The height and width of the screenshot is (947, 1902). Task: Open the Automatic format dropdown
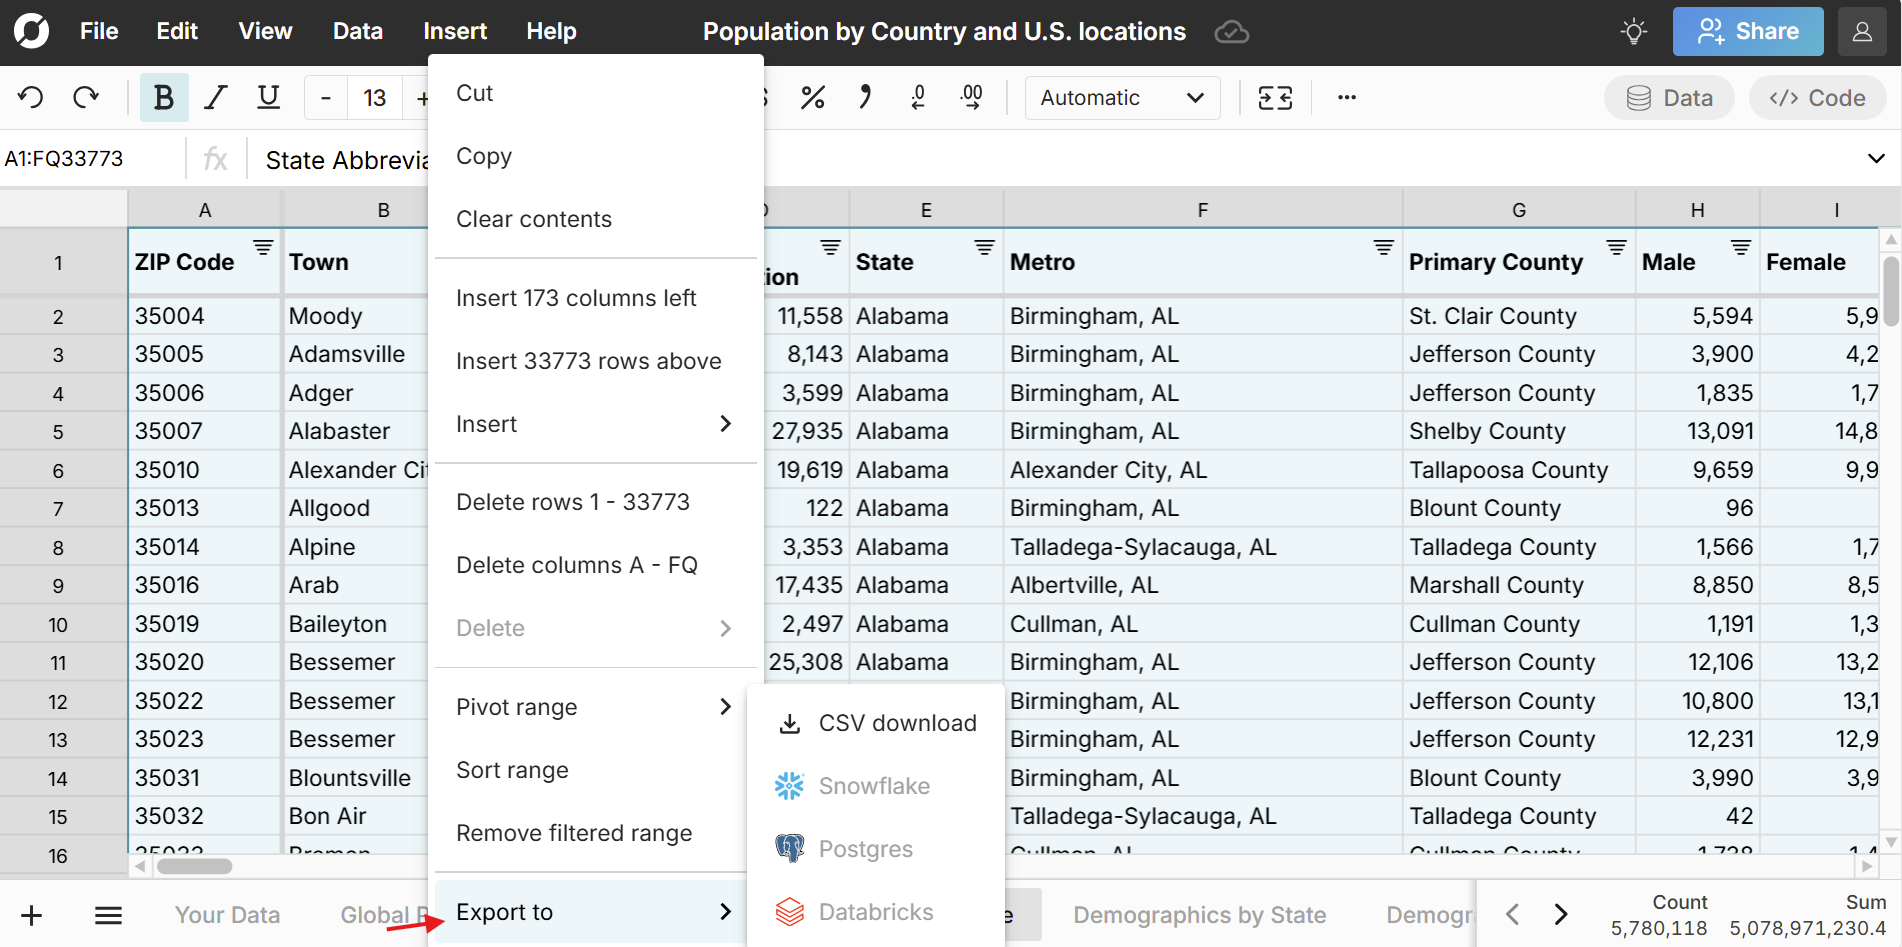point(1121,97)
